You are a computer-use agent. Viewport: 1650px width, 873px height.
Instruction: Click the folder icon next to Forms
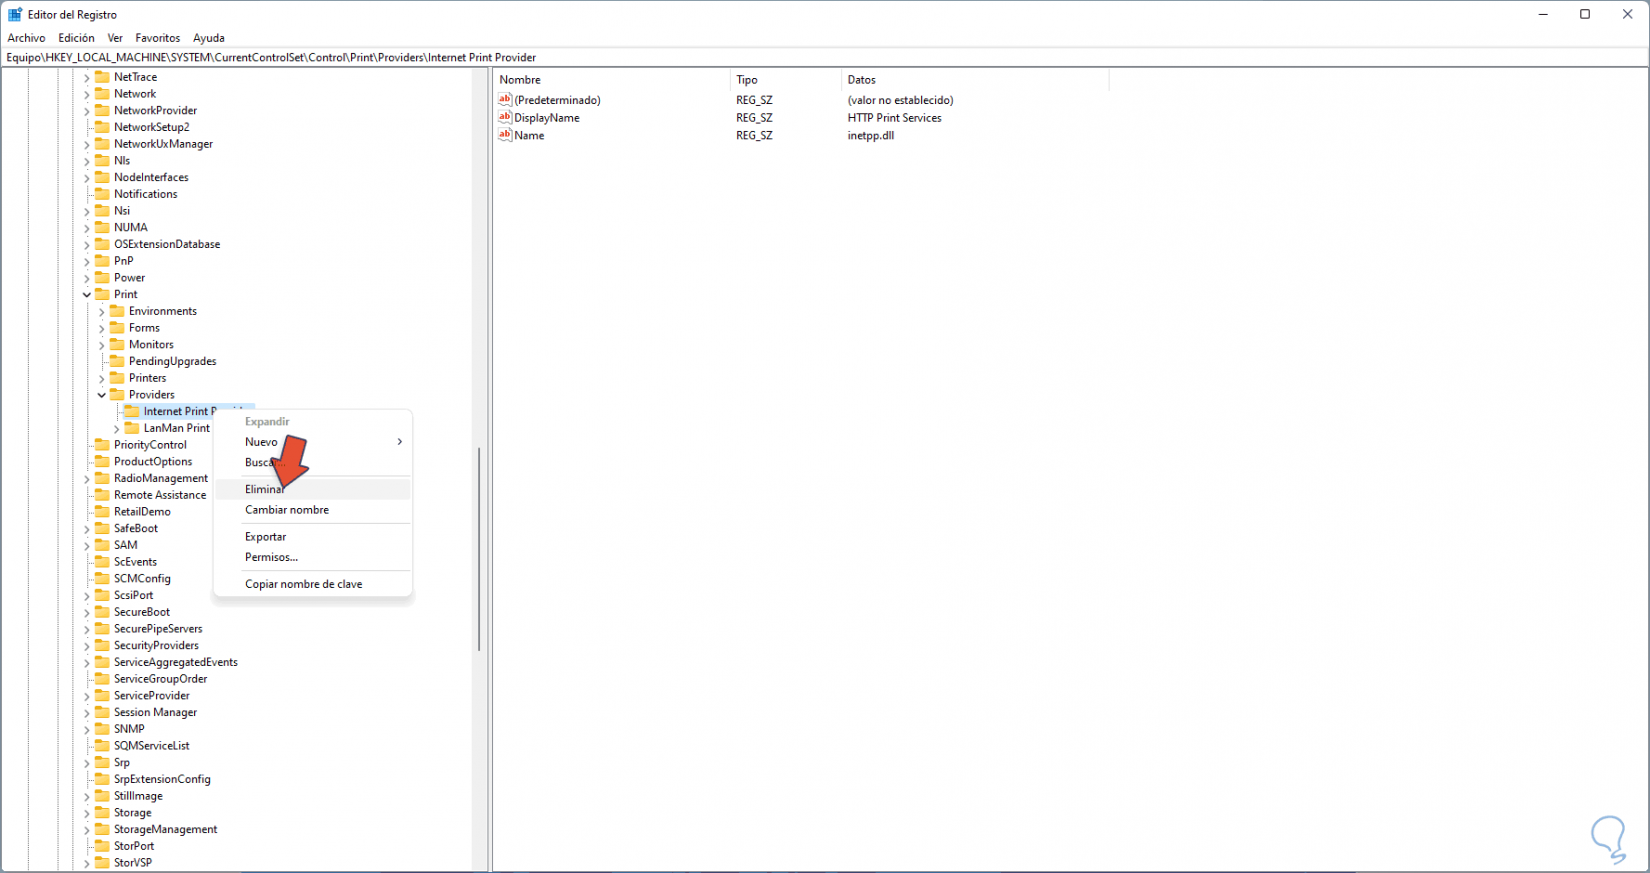[x=117, y=327]
